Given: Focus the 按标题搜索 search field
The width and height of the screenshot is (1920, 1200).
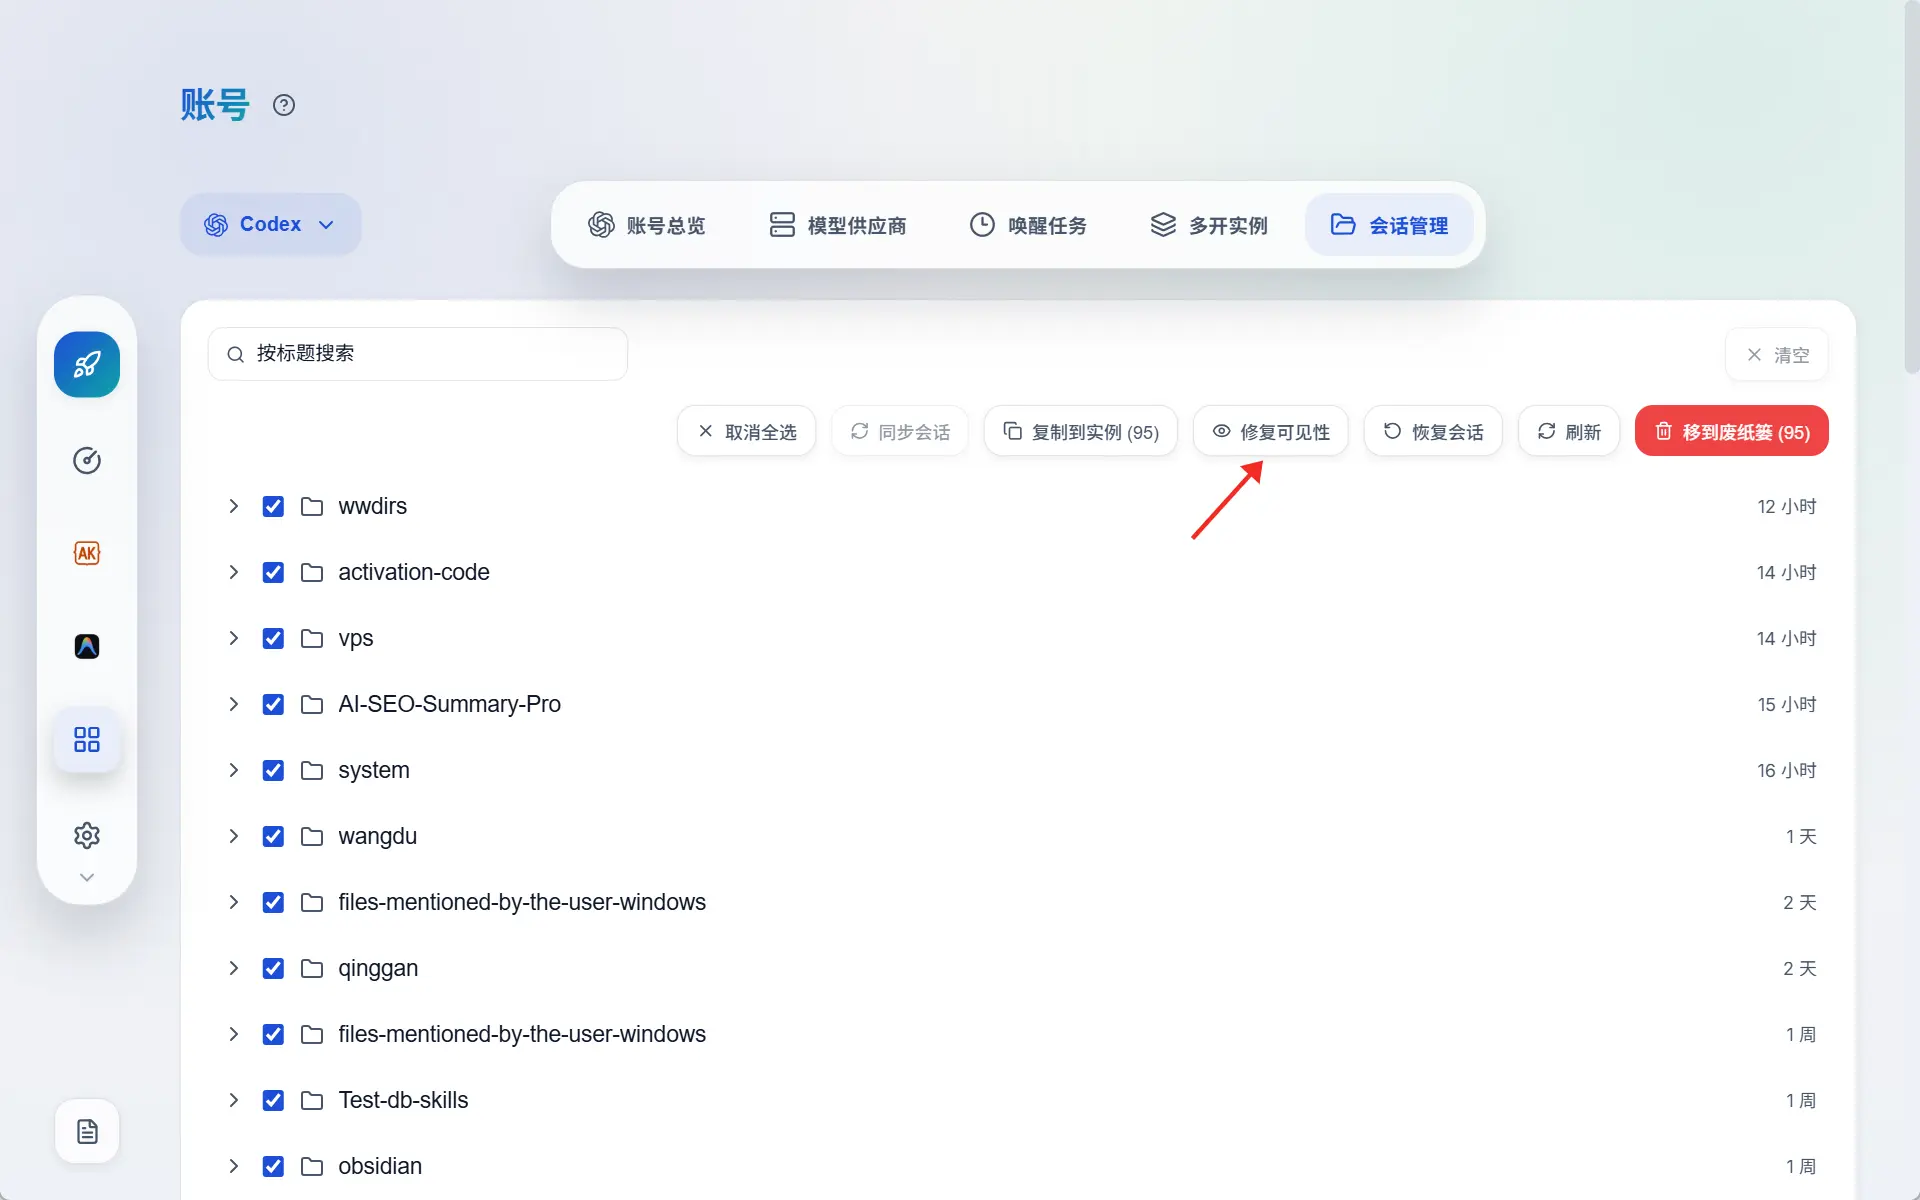Looking at the screenshot, I should pyautogui.click(x=418, y=354).
